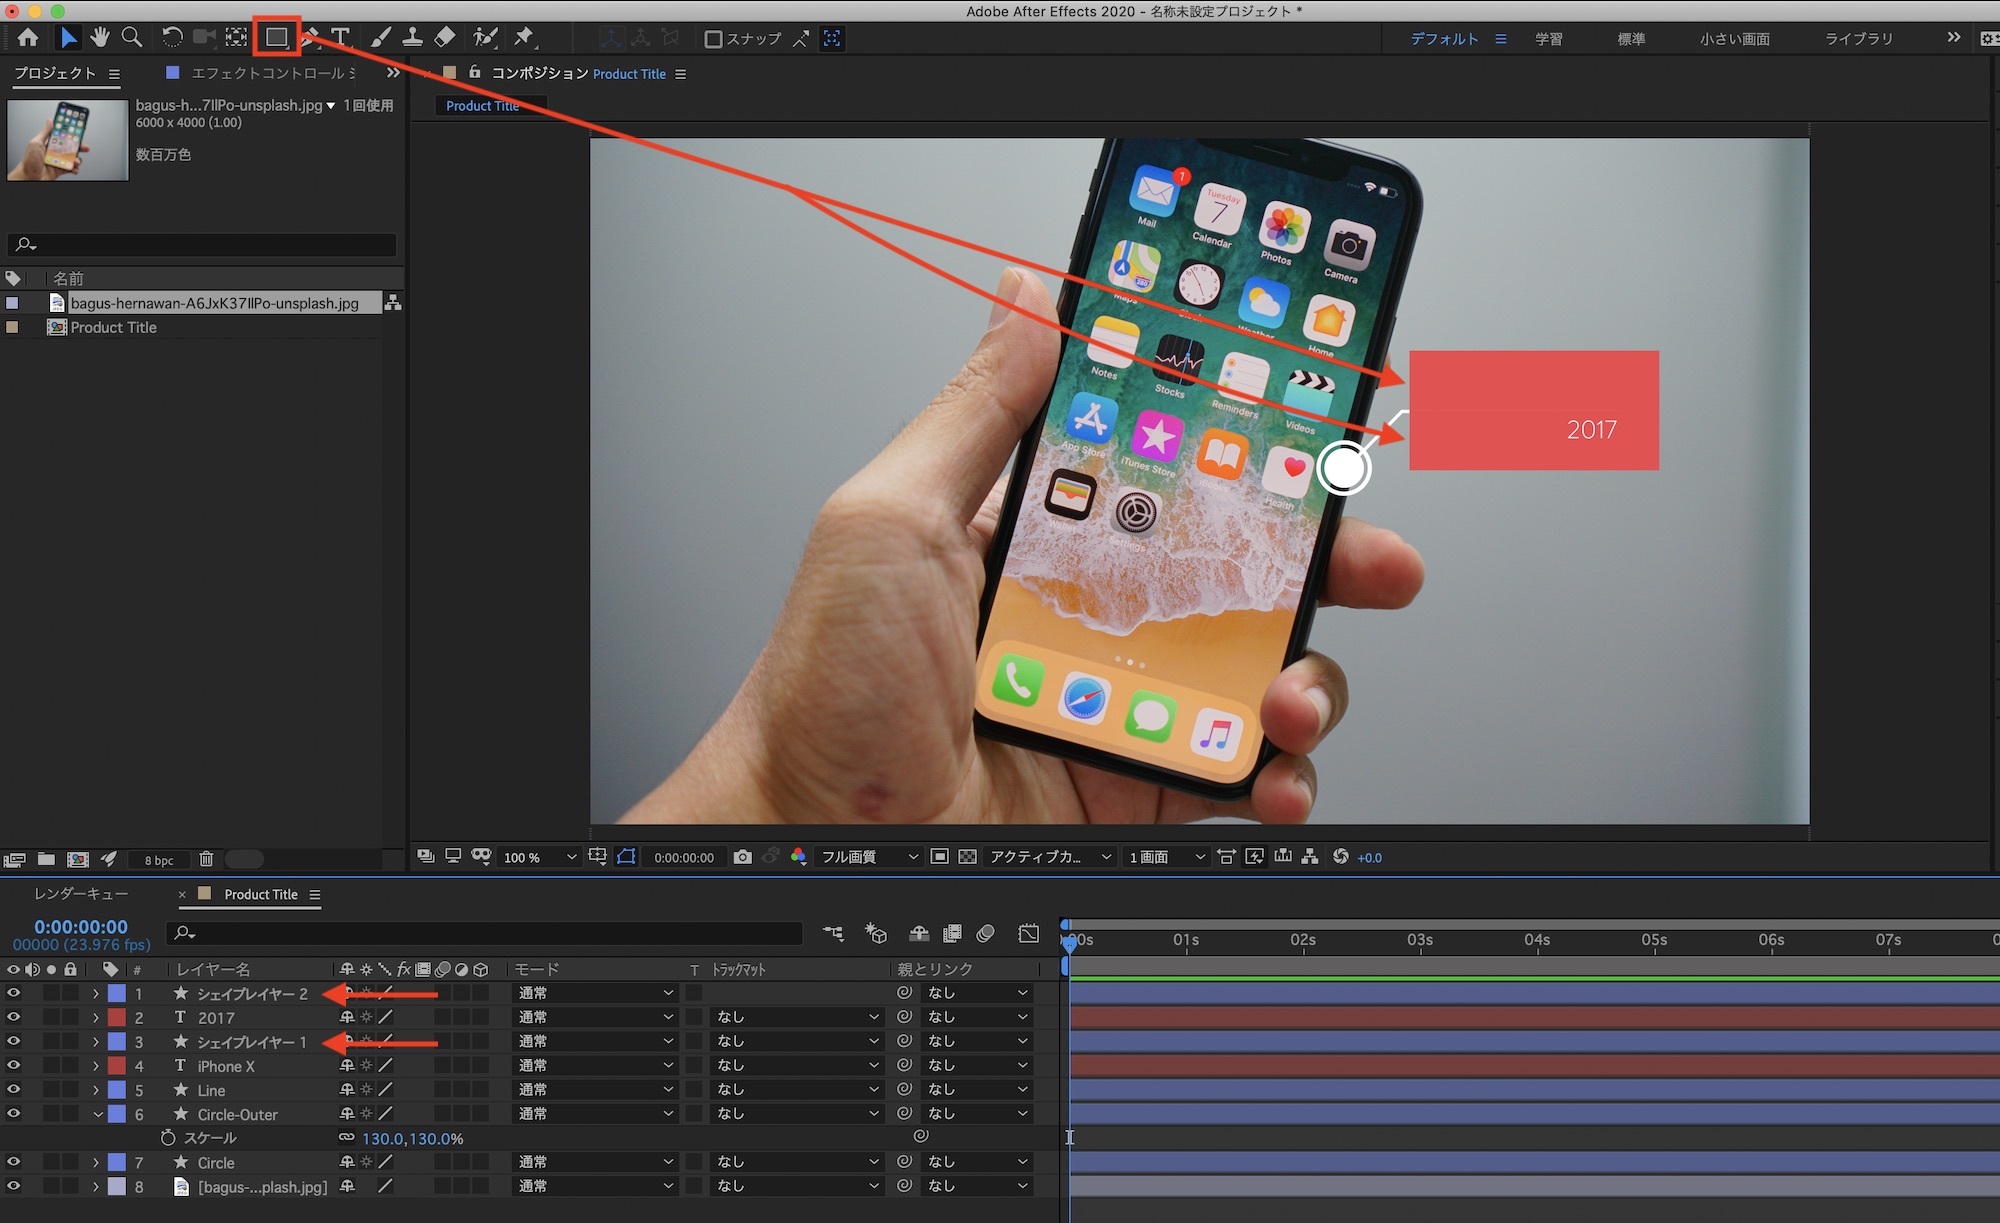The image size is (2000, 1223).
Task: Switch to the 学習 workspace
Action: coord(1548,39)
